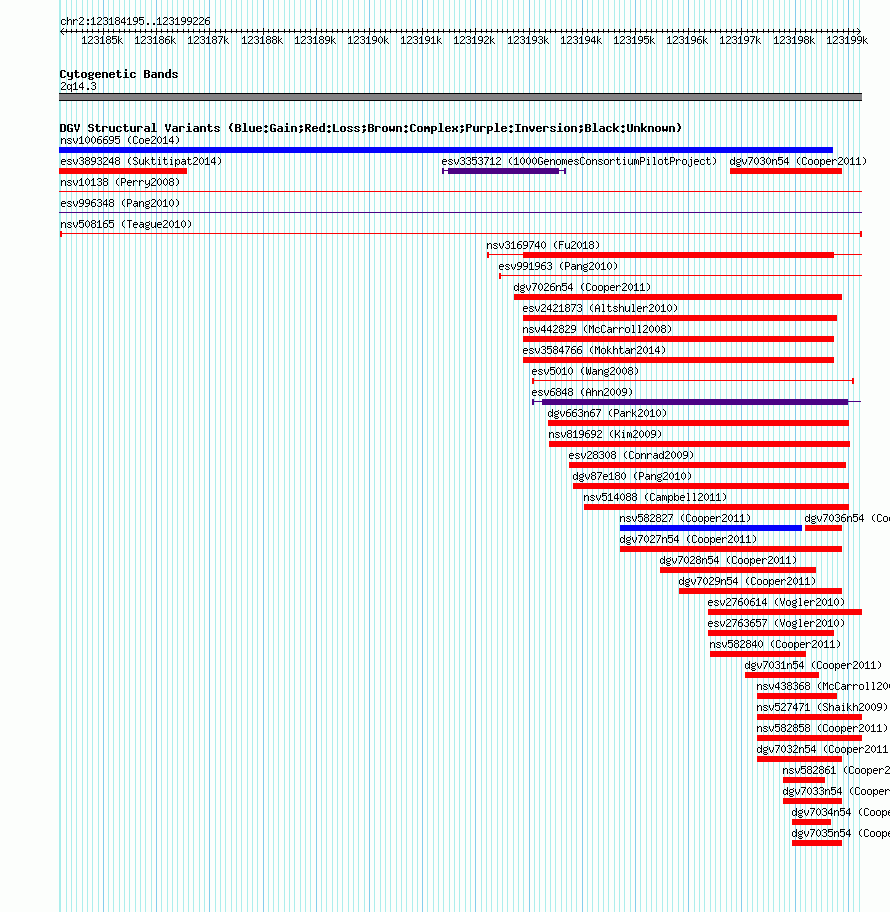Image resolution: width=890 pixels, height=912 pixels.
Task: Open nsv582827 (Cooper2011) label
Action: 685,517
